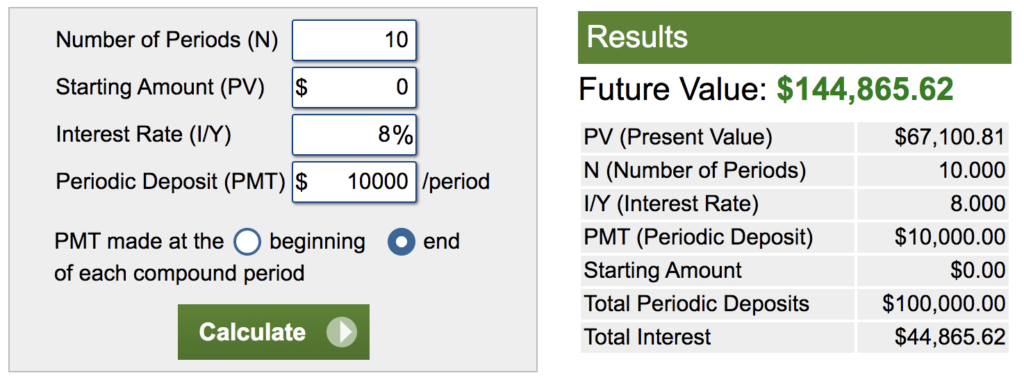Click the Periodic Deposit amount field
This screenshot has height=389, width=1024.
click(354, 181)
